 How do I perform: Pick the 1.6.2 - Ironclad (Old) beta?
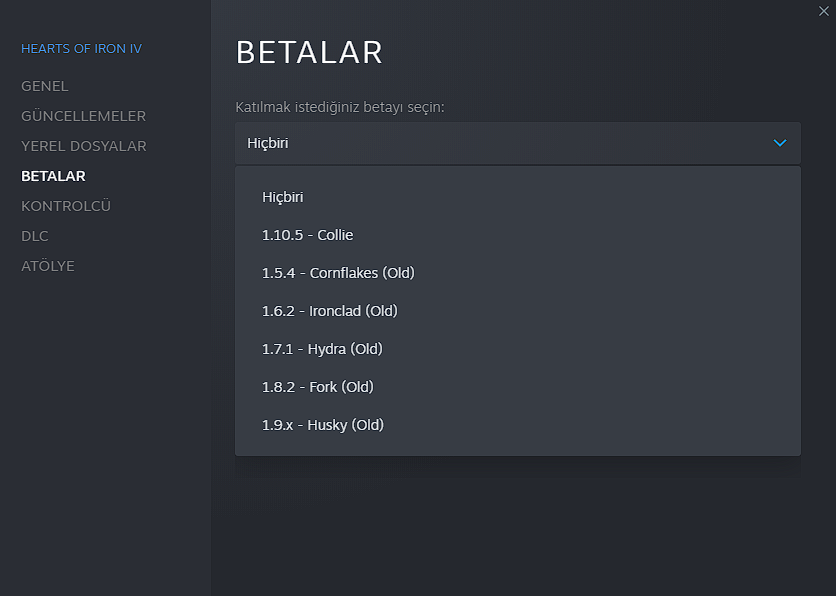330,311
